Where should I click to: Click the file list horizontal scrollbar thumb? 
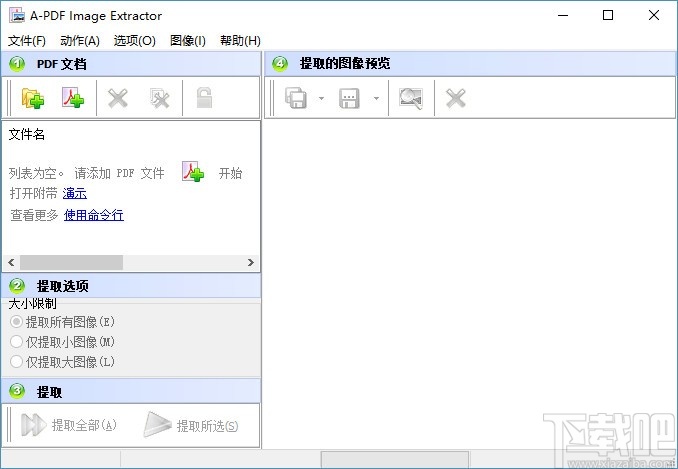[71, 262]
